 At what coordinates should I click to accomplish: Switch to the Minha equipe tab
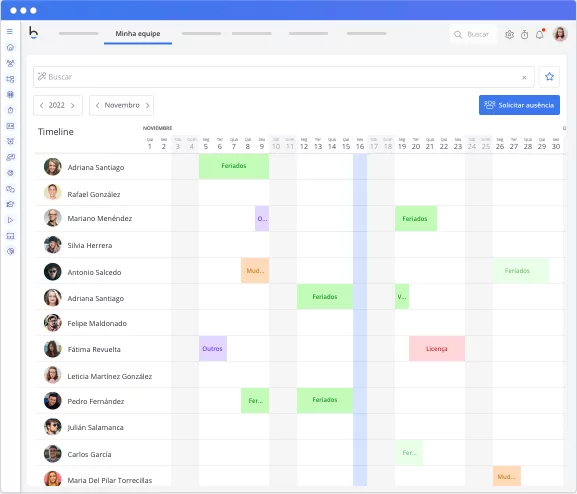[138, 33]
